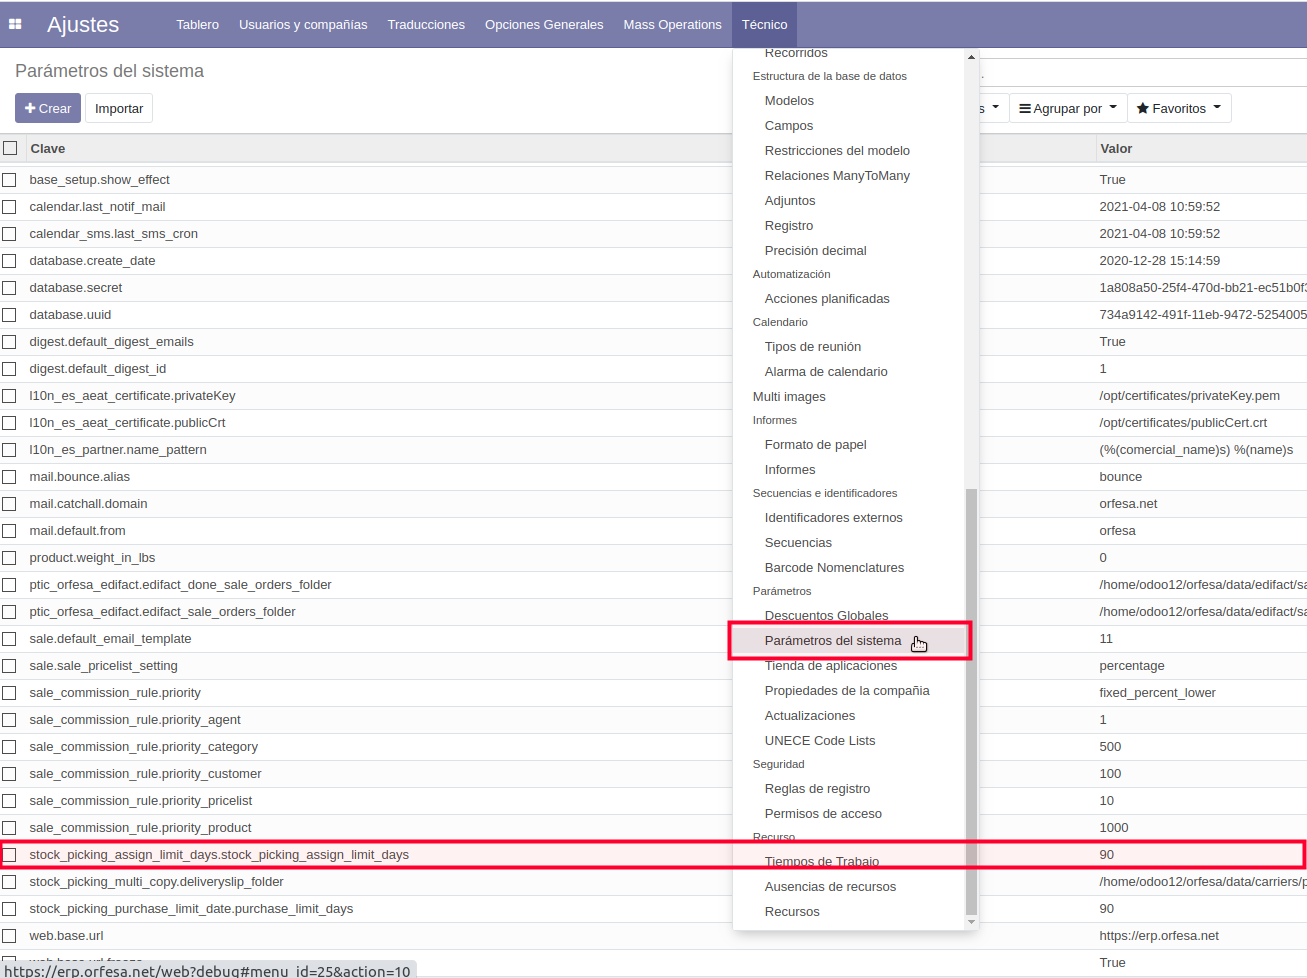Open the apps grid home icon
The image size is (1307, 978).
15,24
